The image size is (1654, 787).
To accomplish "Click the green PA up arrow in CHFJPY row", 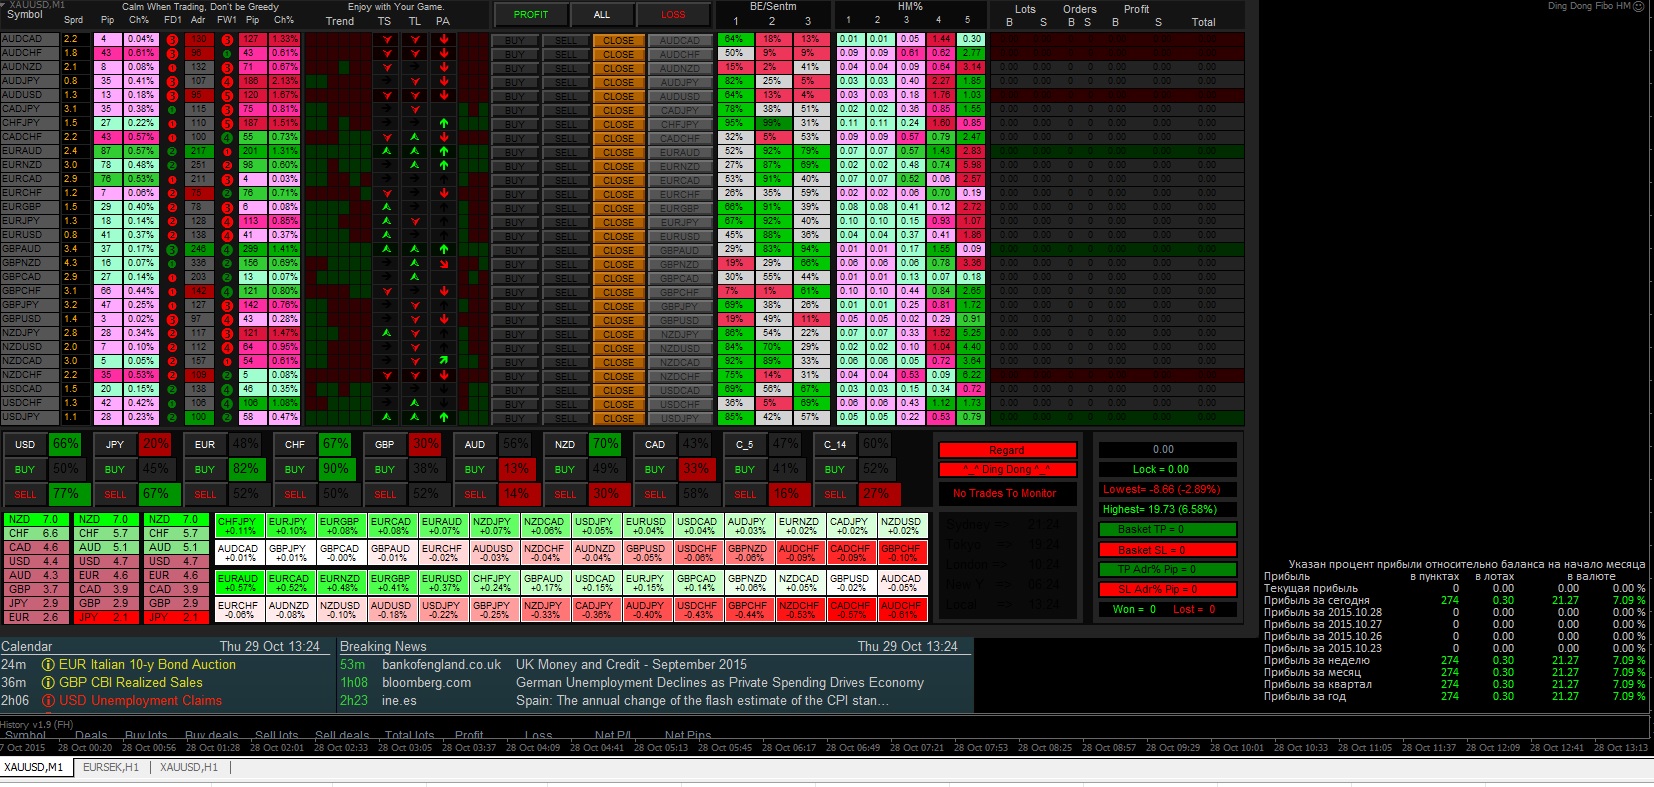I will click(x=444, y=124).
